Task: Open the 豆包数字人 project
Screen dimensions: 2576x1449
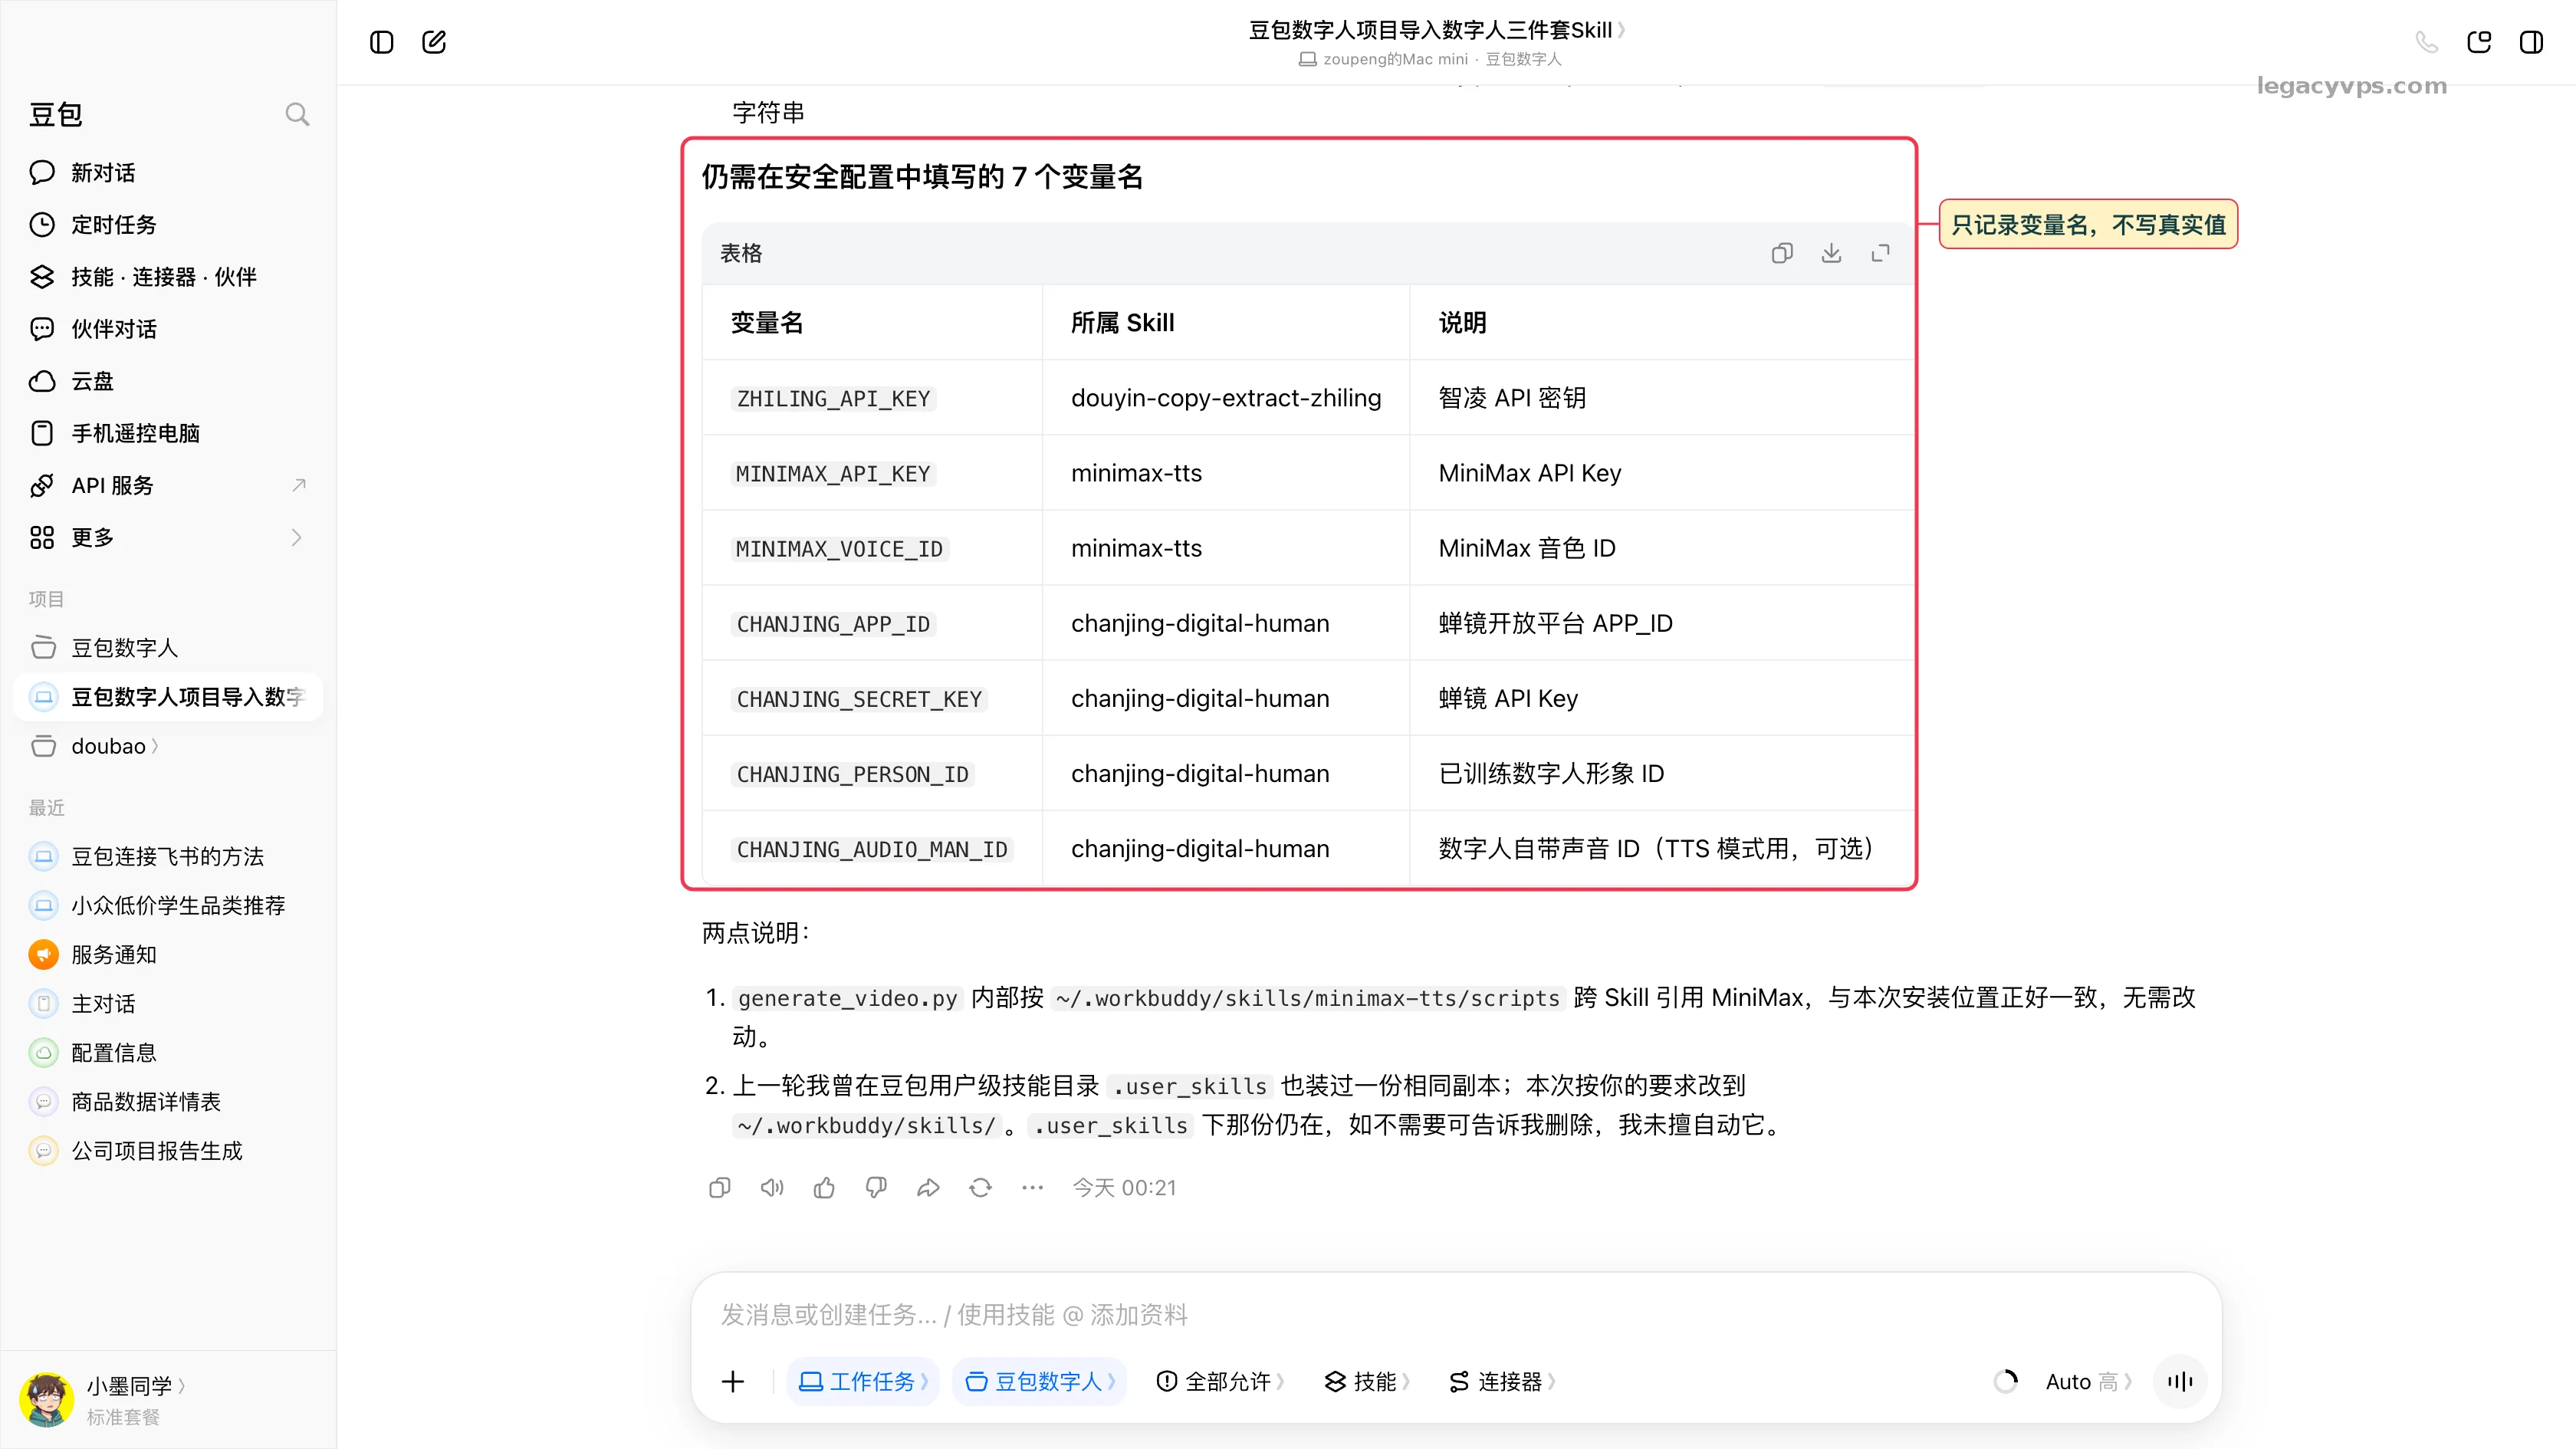Action: pyautogui.click(x=168, y=648)
